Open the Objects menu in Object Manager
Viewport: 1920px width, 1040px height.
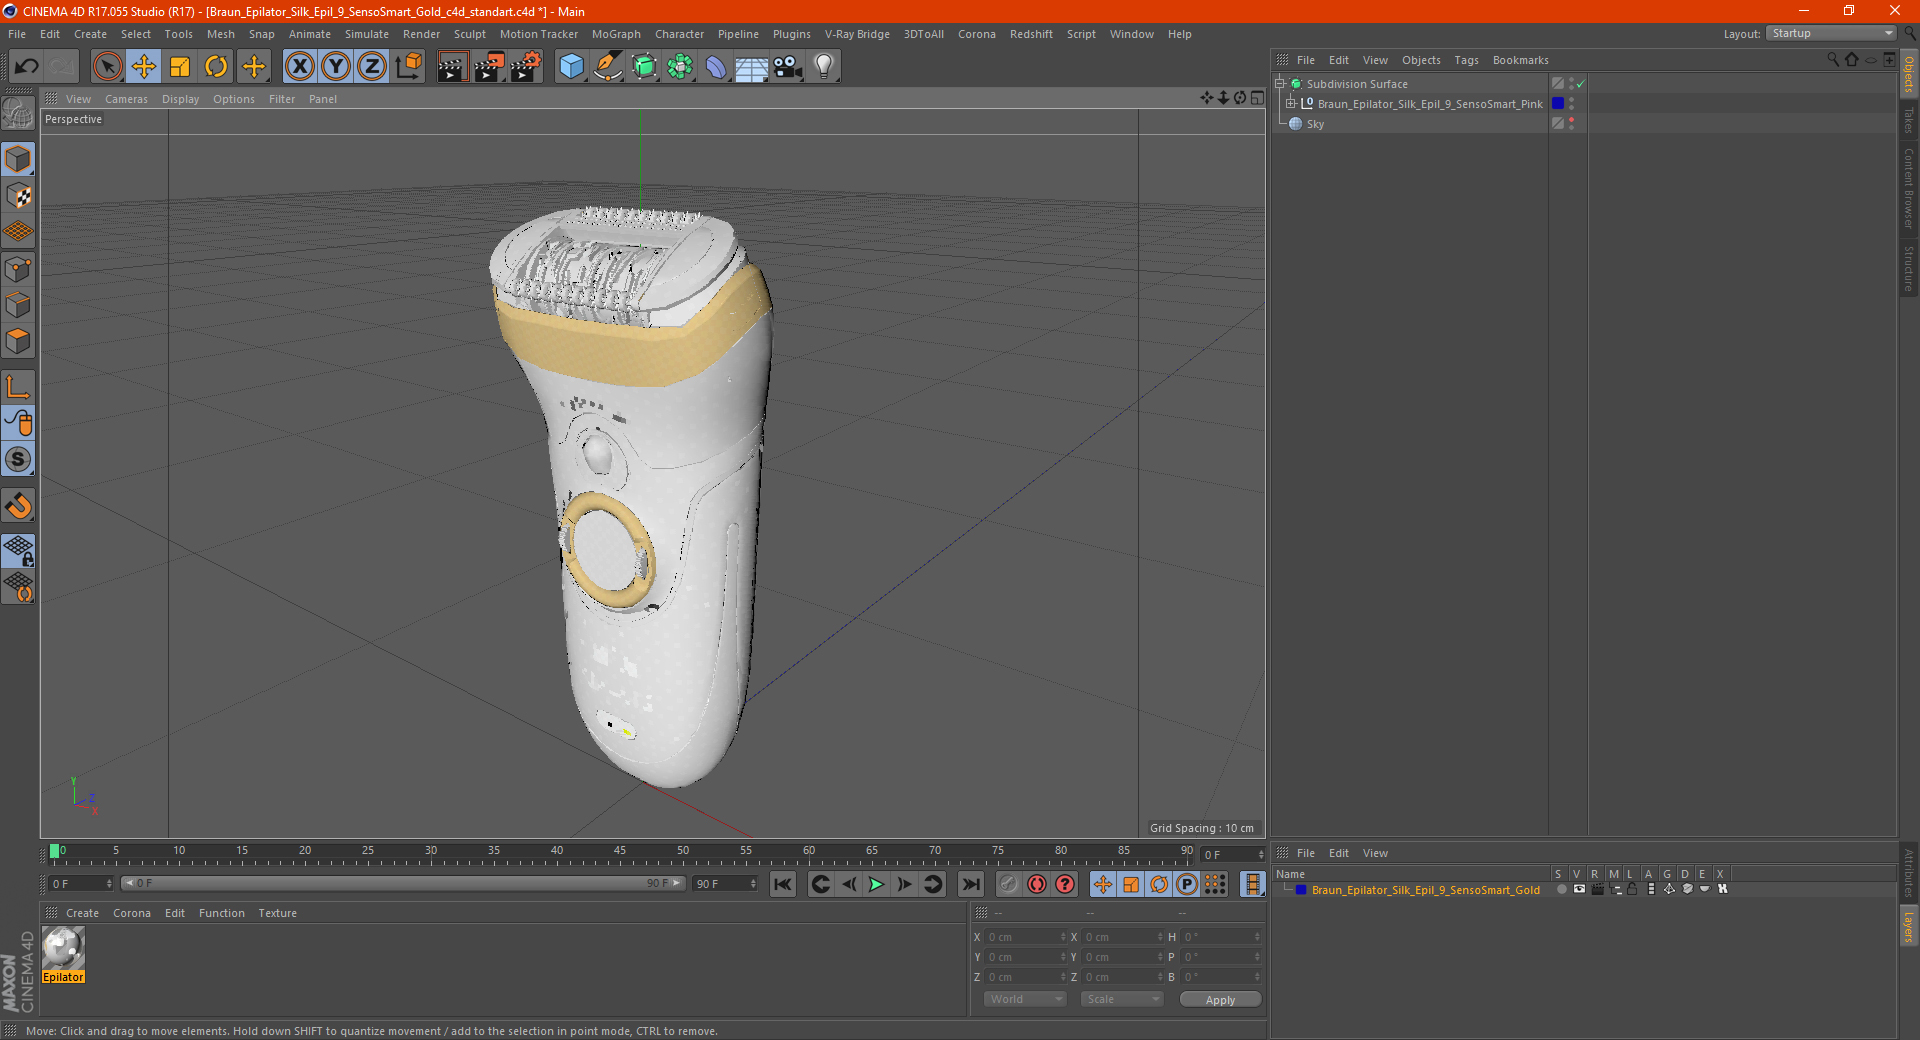coord(1421,60)
